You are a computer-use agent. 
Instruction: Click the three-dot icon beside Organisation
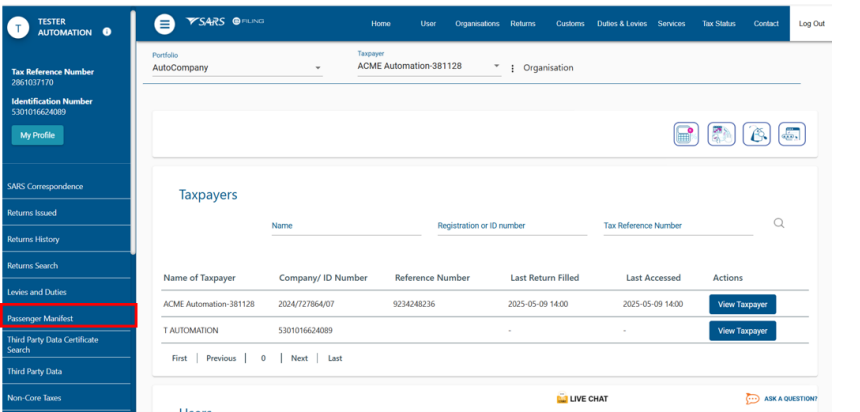click(513, 68)
